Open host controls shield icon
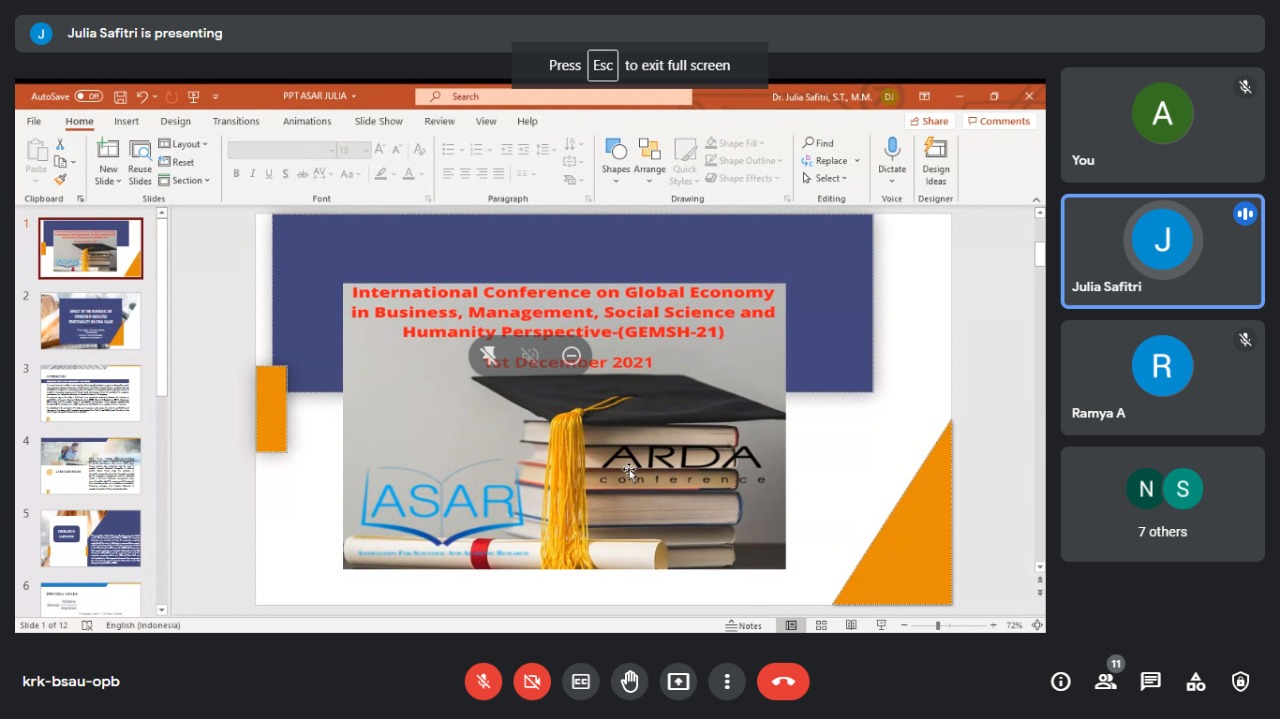Image resolution: width=1280 pixels, height=719 pixels. tap(1241, 682)
